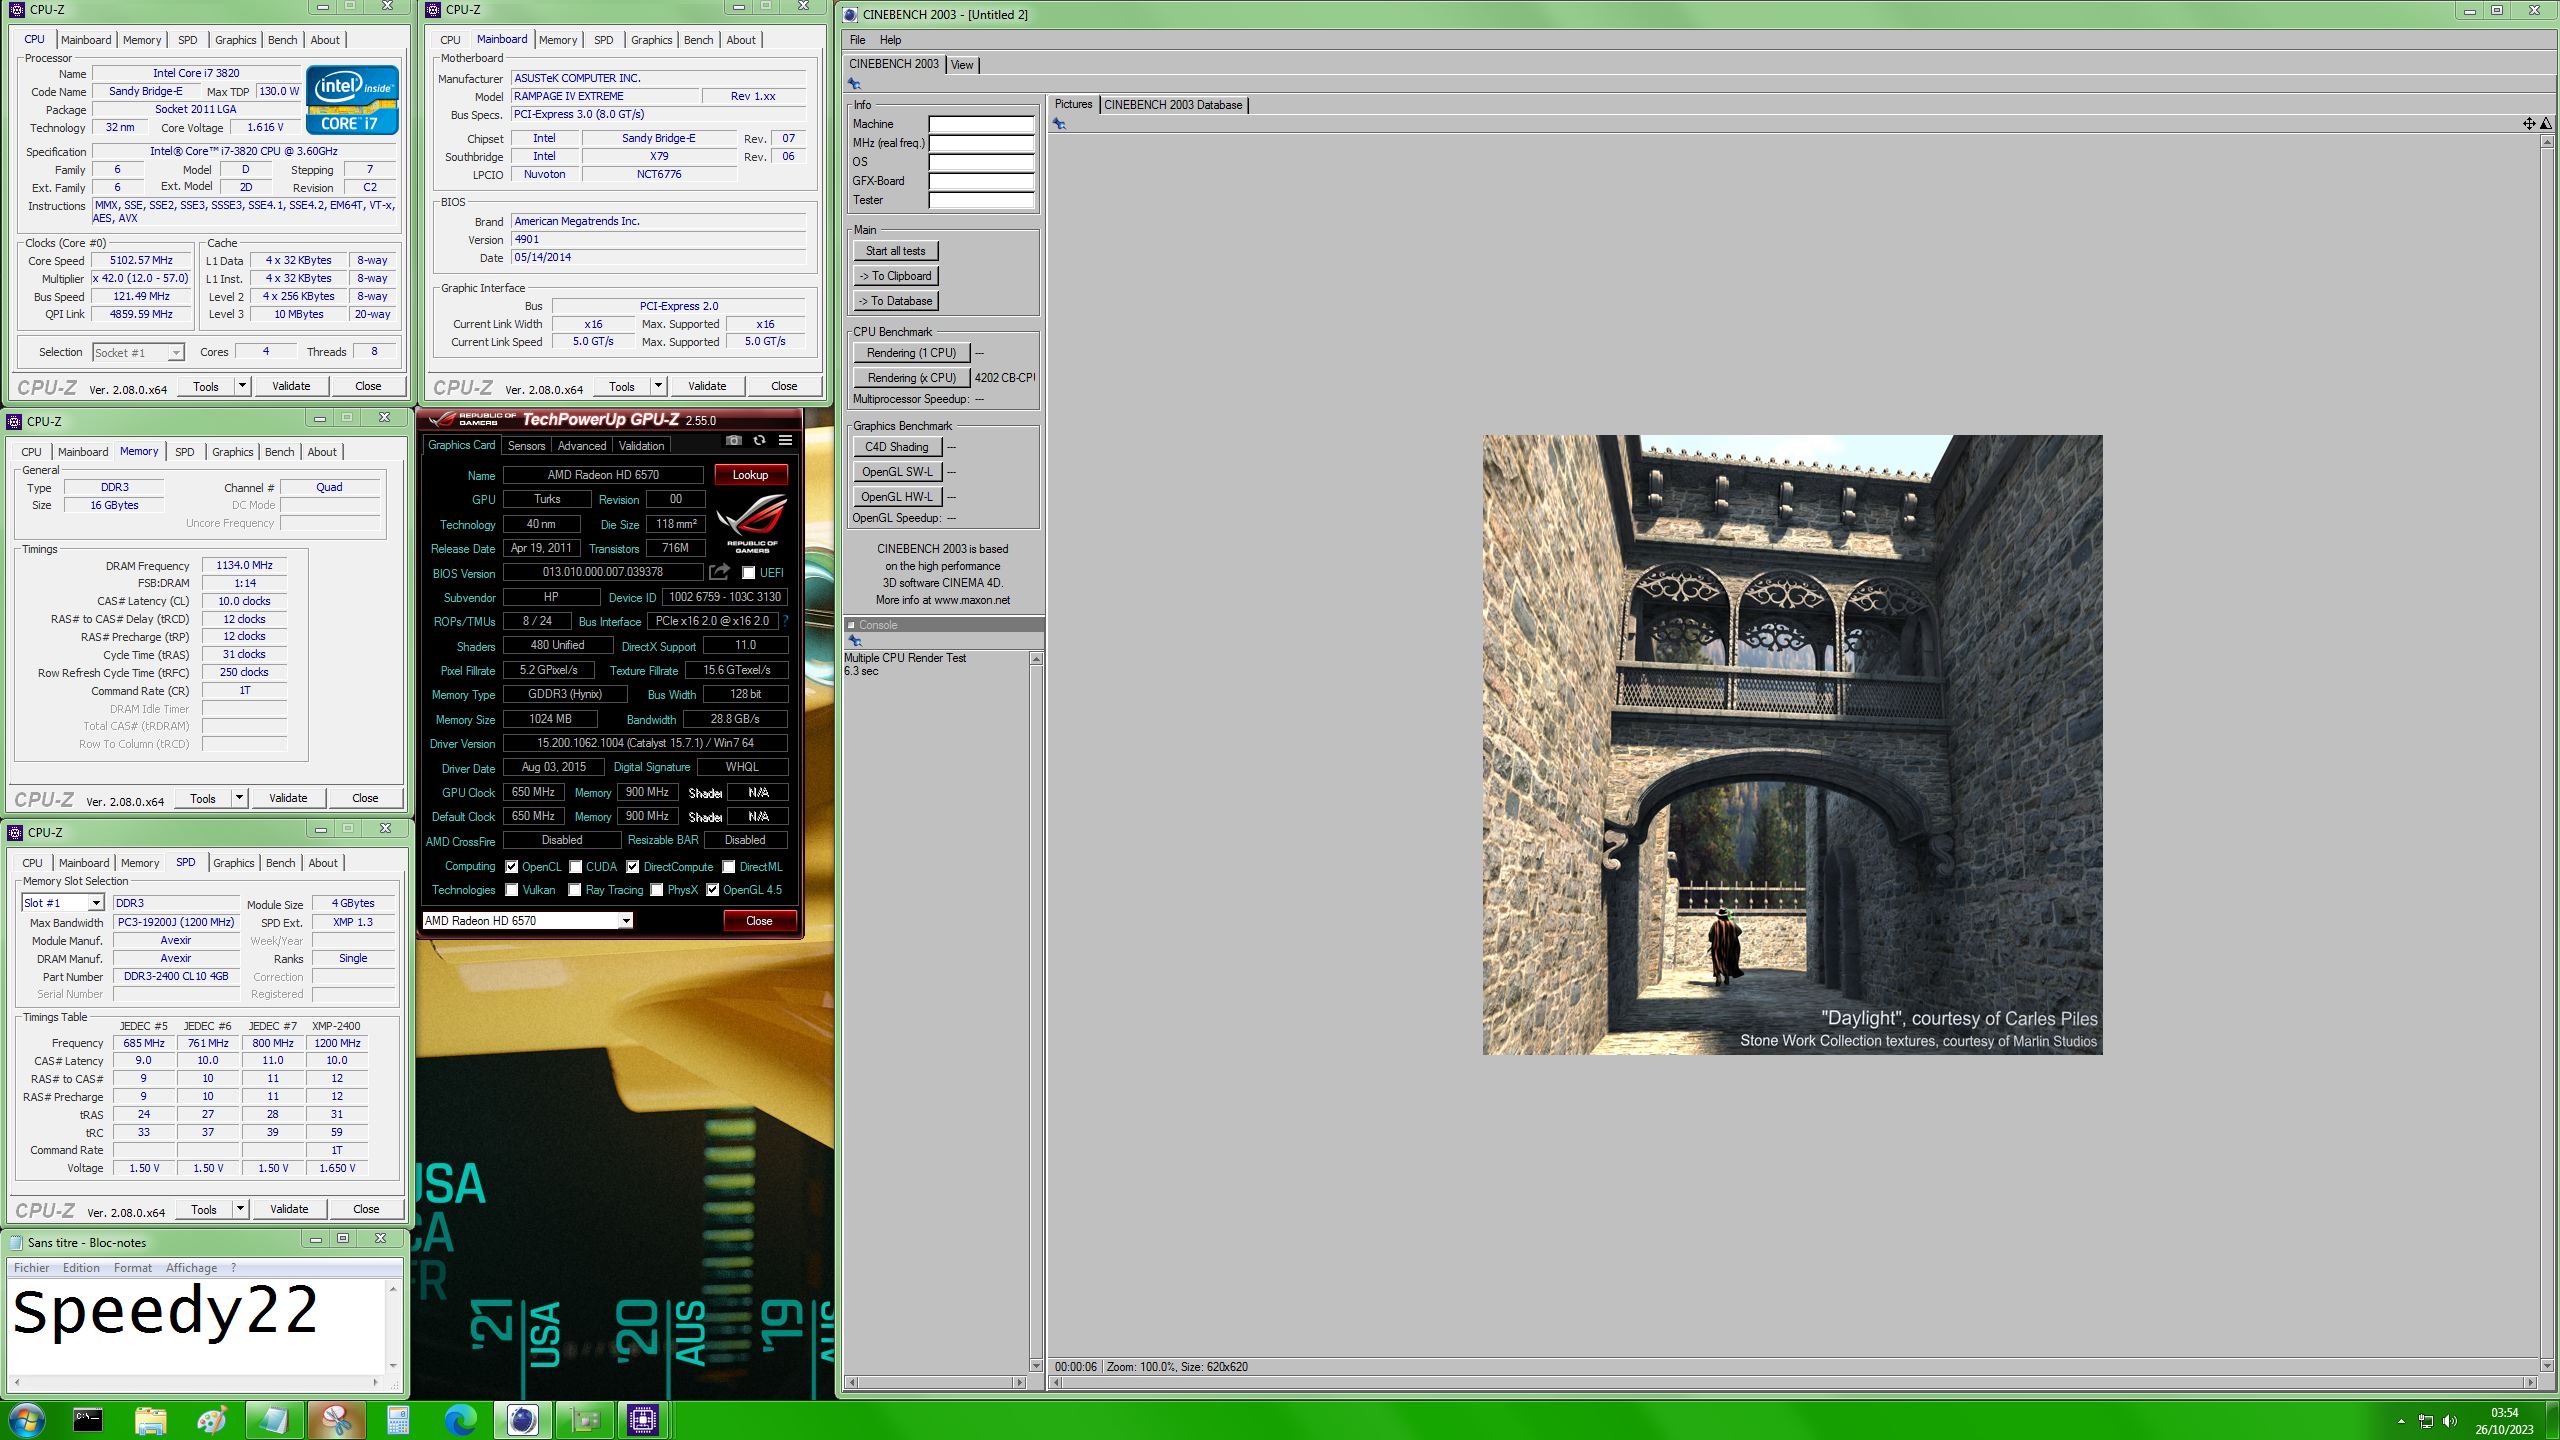Click the Daylight rendered image in Pictures
Screen dimensions: 2560x1440
1792,744
